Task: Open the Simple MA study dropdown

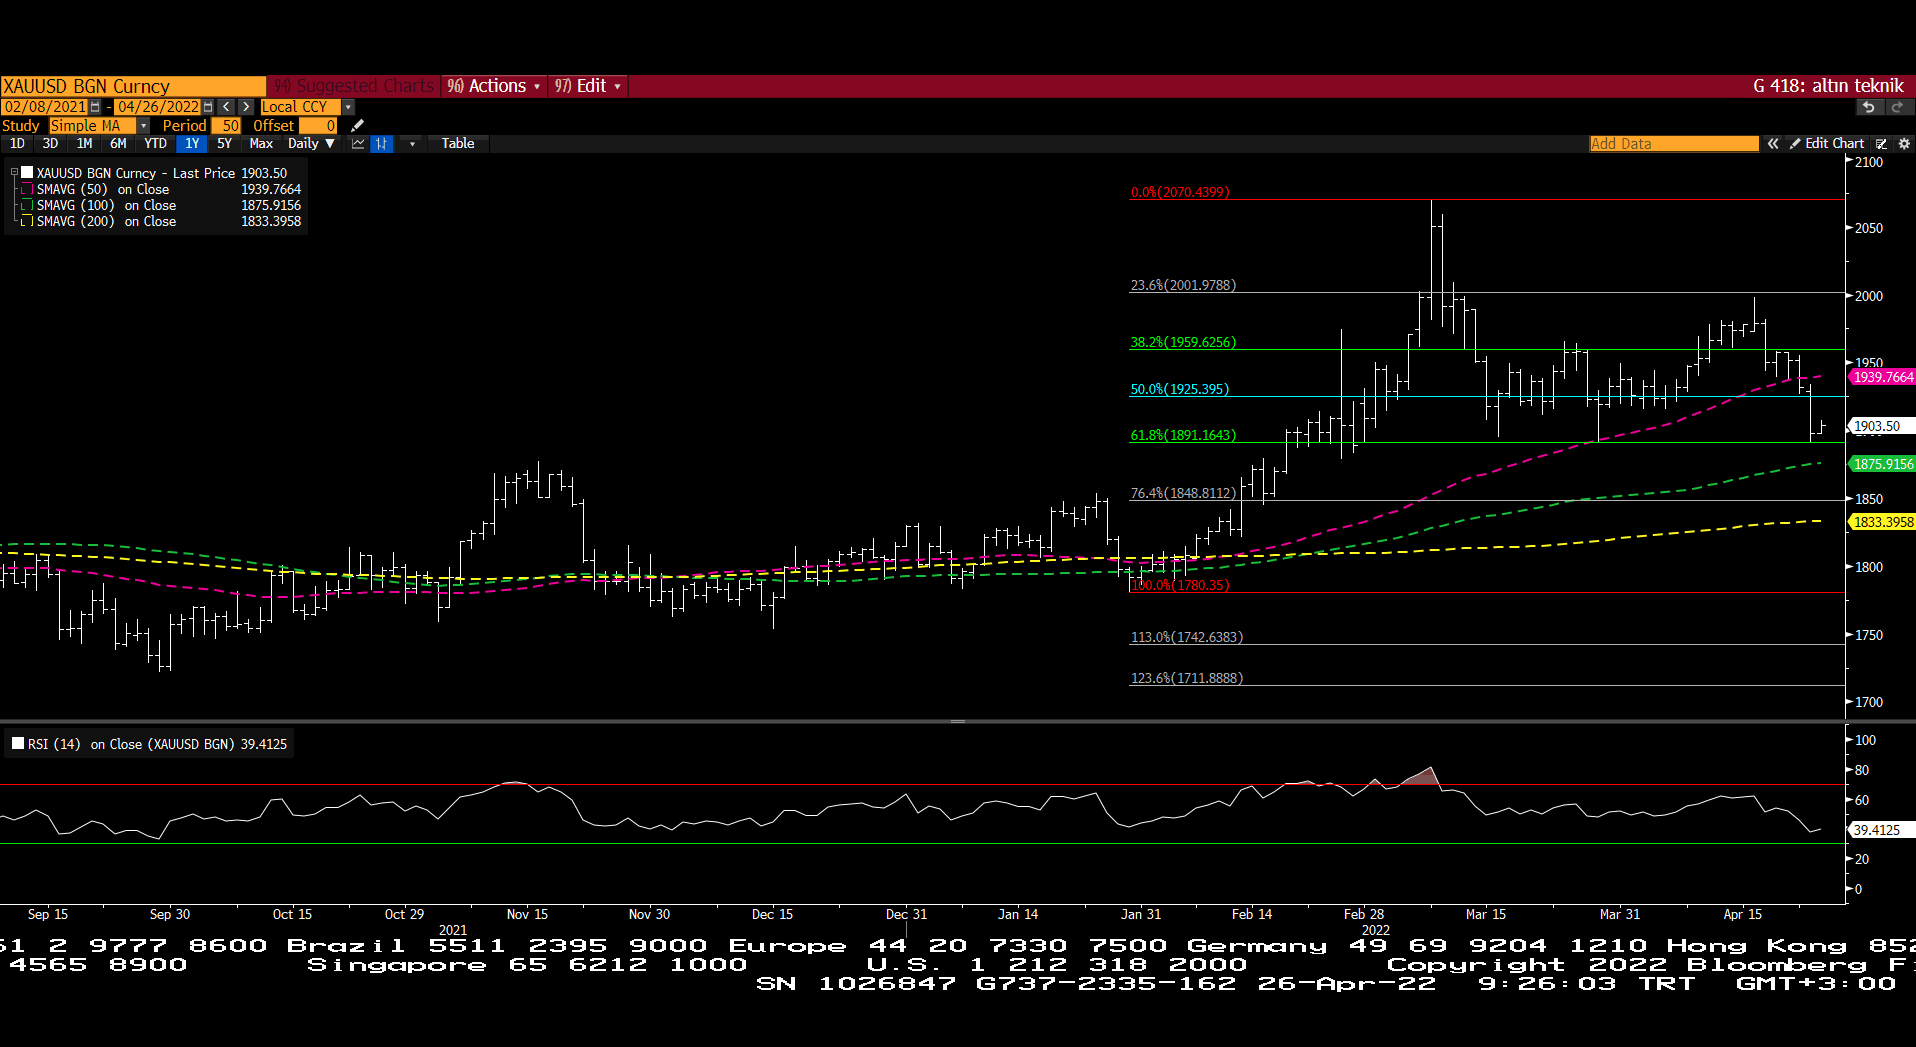Action: [144, 126]
